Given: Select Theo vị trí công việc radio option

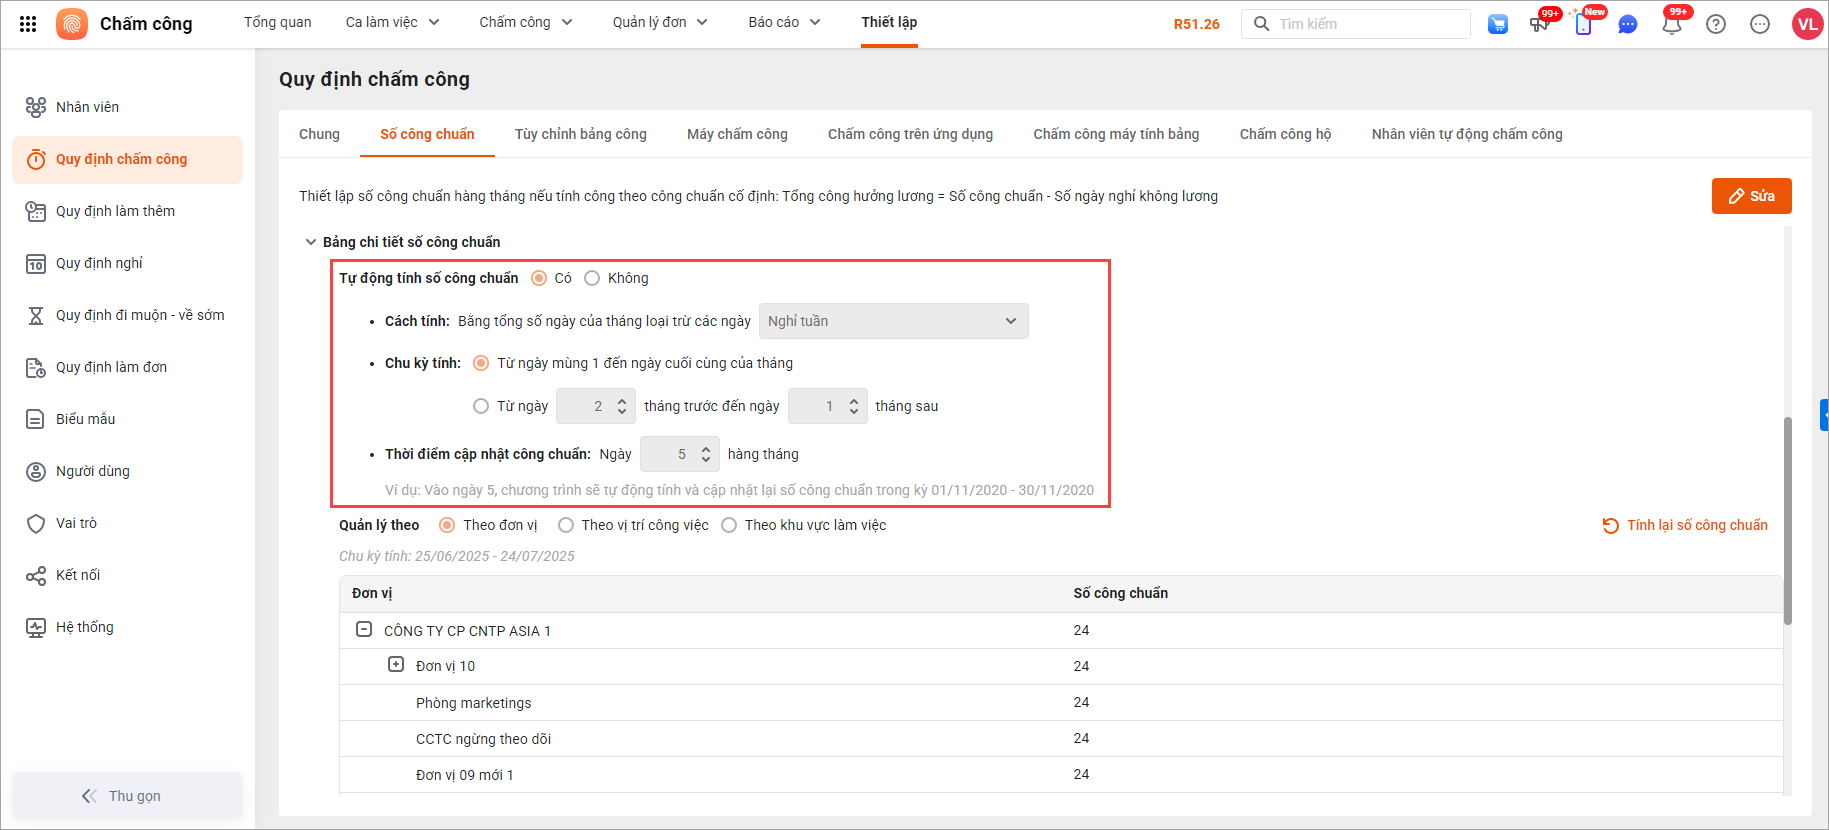Looking at the screenshot, I should click(566, 525).
